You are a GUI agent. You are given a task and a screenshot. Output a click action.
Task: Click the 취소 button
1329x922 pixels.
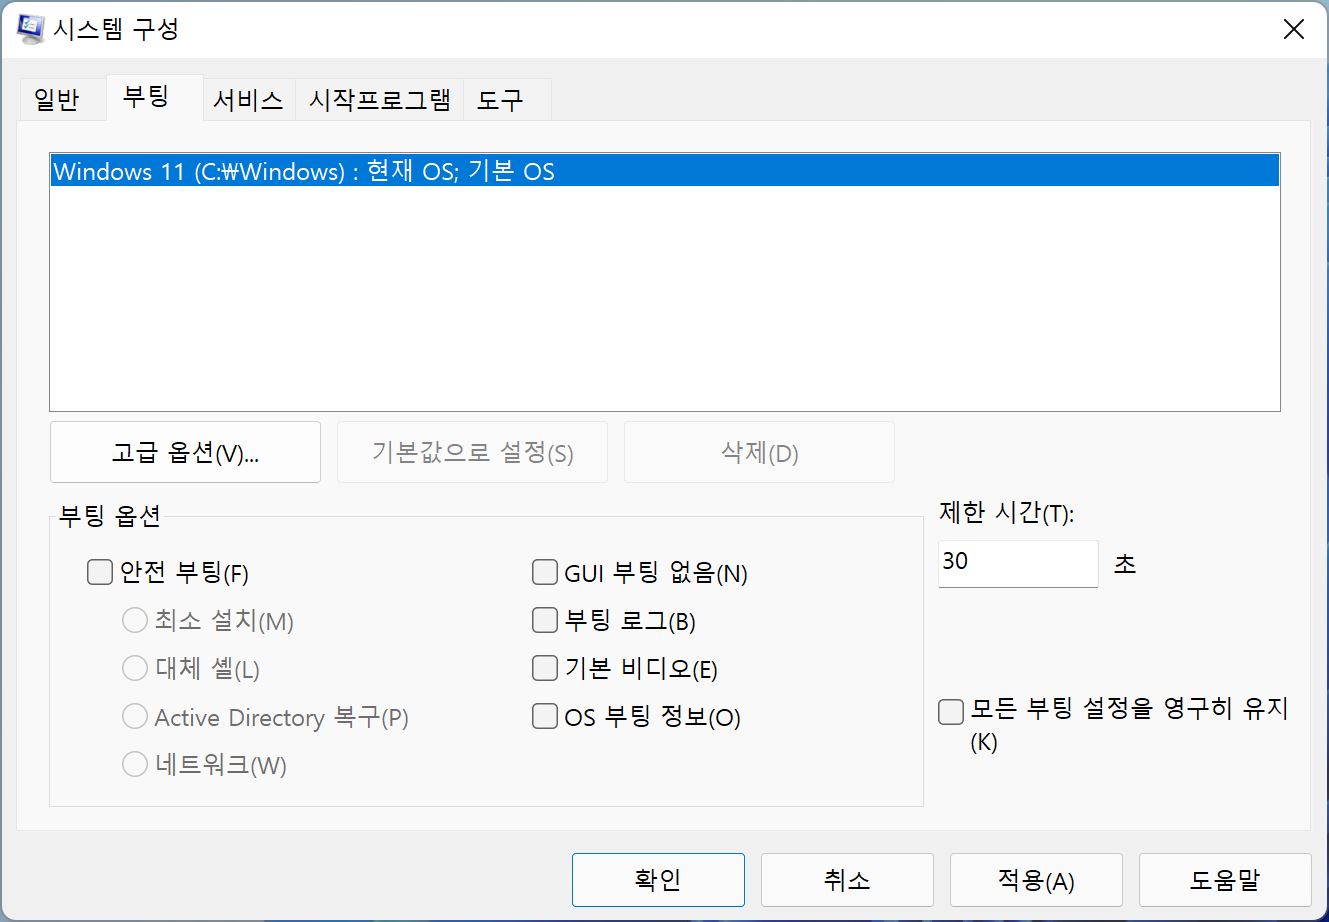[x=847, y=880]
